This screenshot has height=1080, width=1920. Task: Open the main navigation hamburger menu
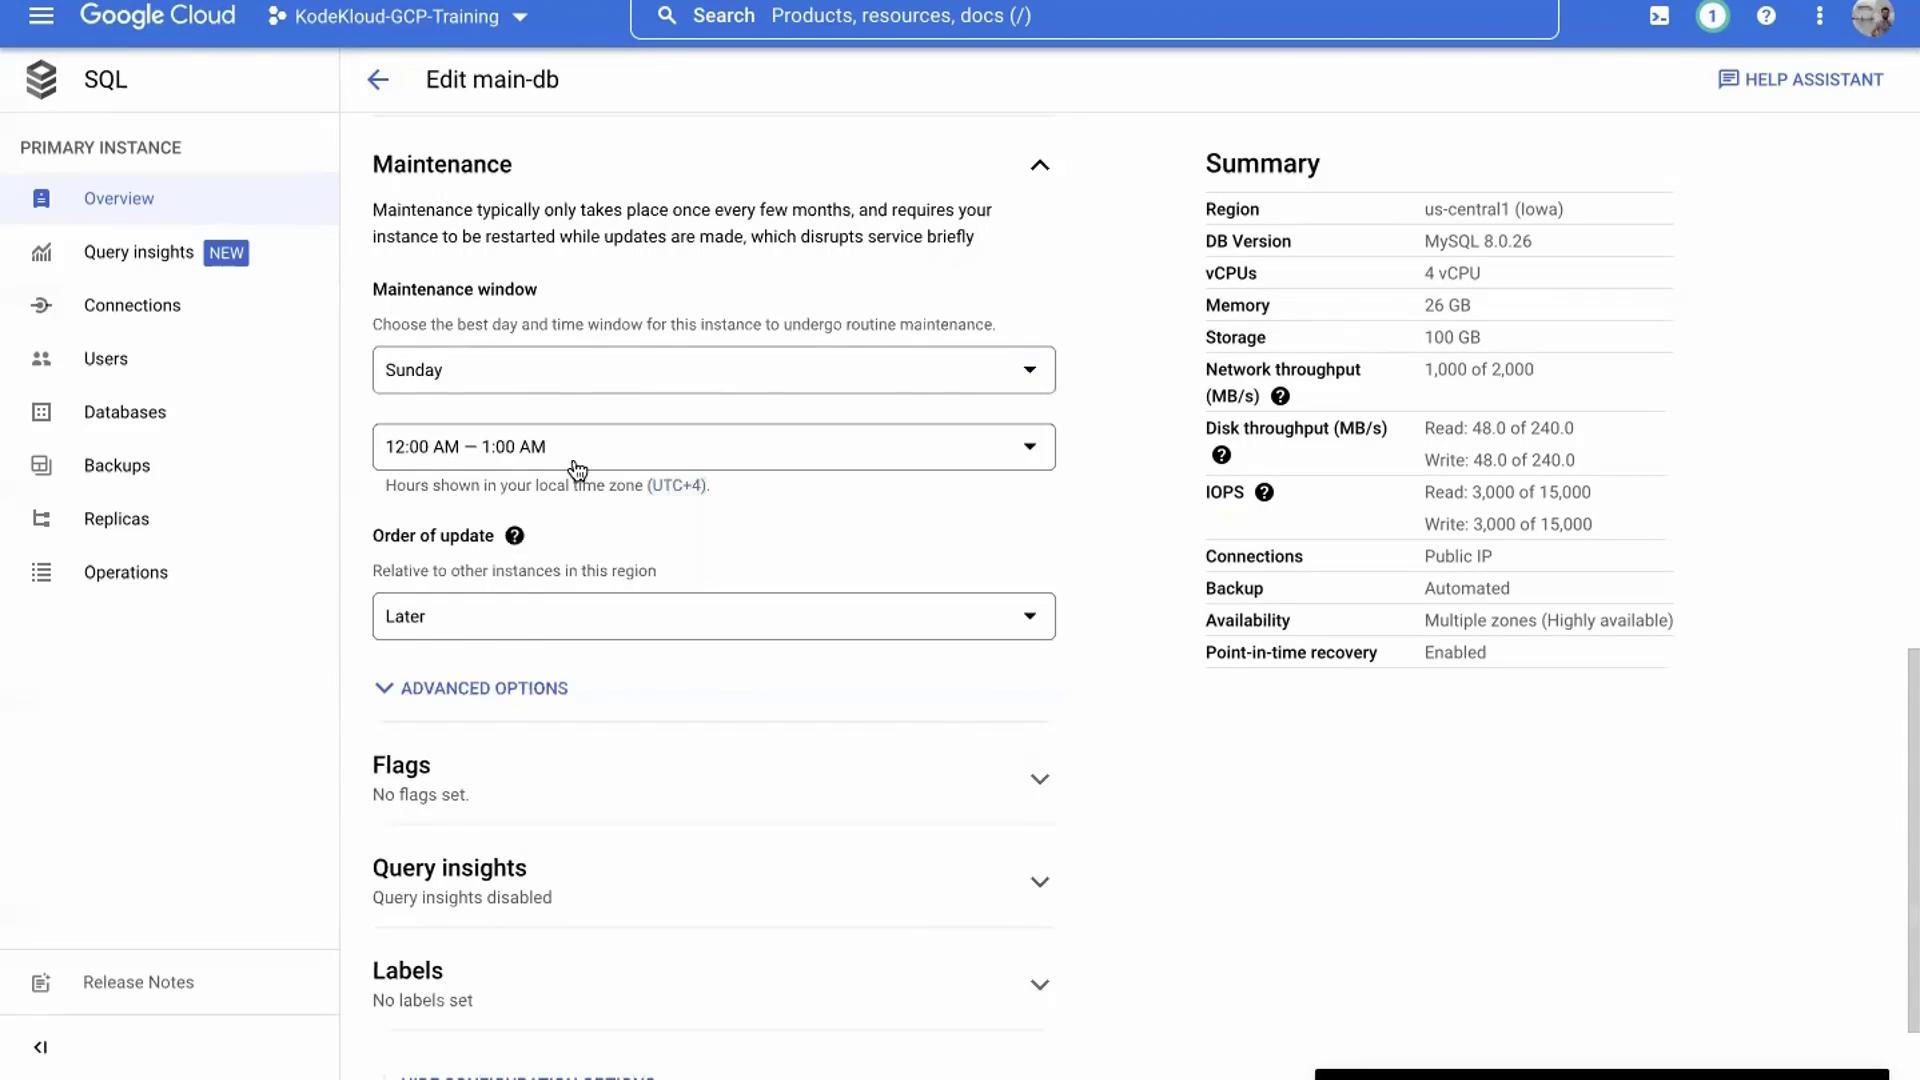[41, 16]
